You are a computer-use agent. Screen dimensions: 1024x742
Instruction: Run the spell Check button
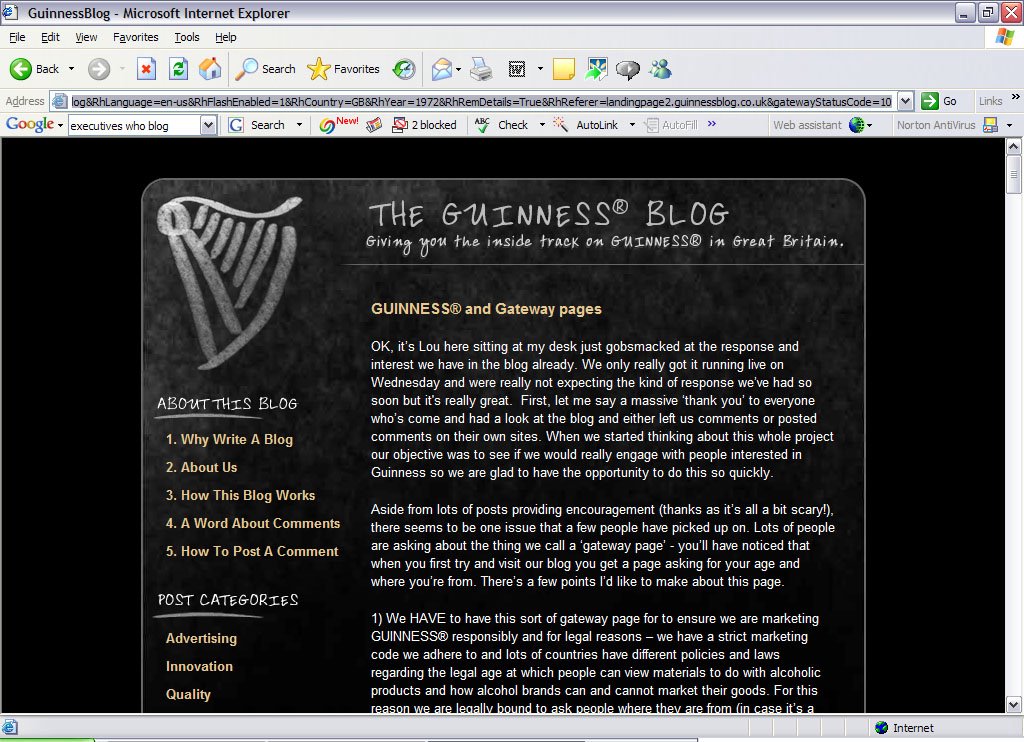502,125
